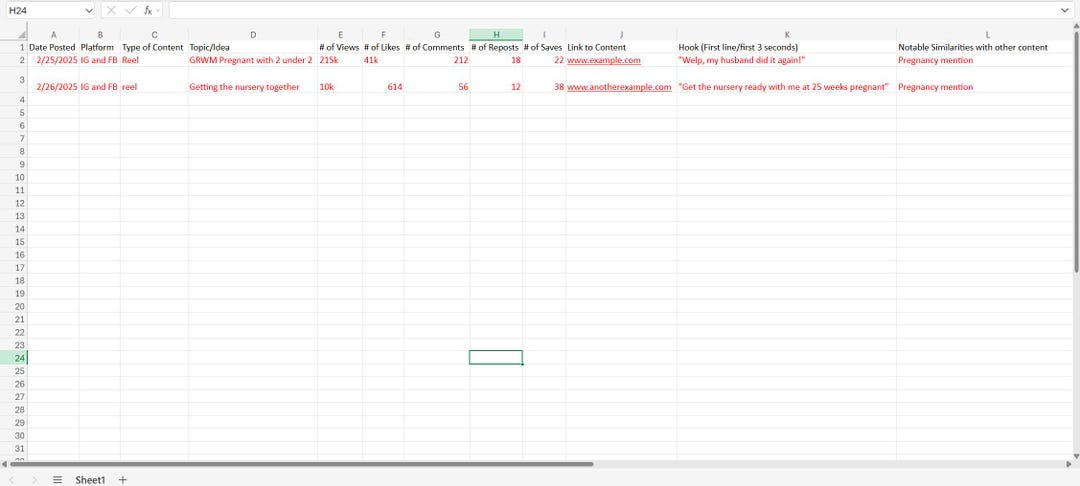Viewport: 1080px width, 486px height.
Task: Click the '# of Views' header cell
Action: point(340,47)
